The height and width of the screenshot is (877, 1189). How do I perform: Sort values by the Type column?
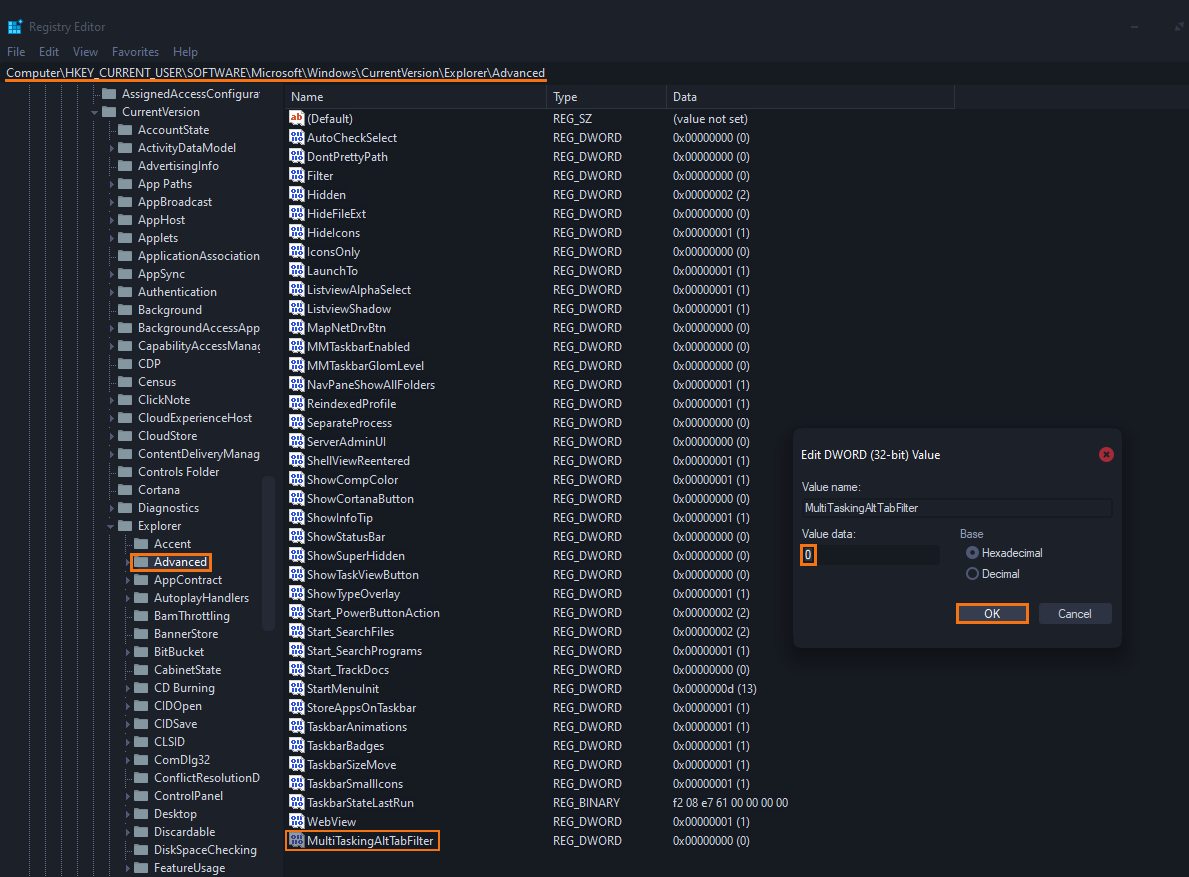click(607, 97)
